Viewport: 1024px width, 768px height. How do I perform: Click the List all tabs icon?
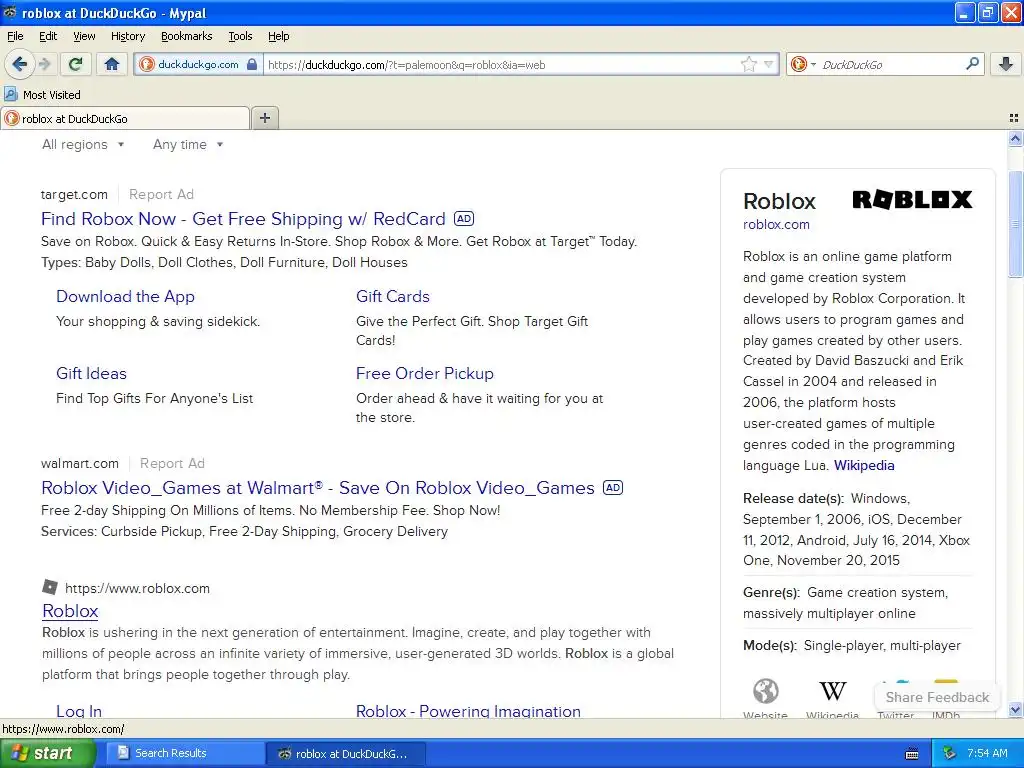click(x=1014, y=118)
